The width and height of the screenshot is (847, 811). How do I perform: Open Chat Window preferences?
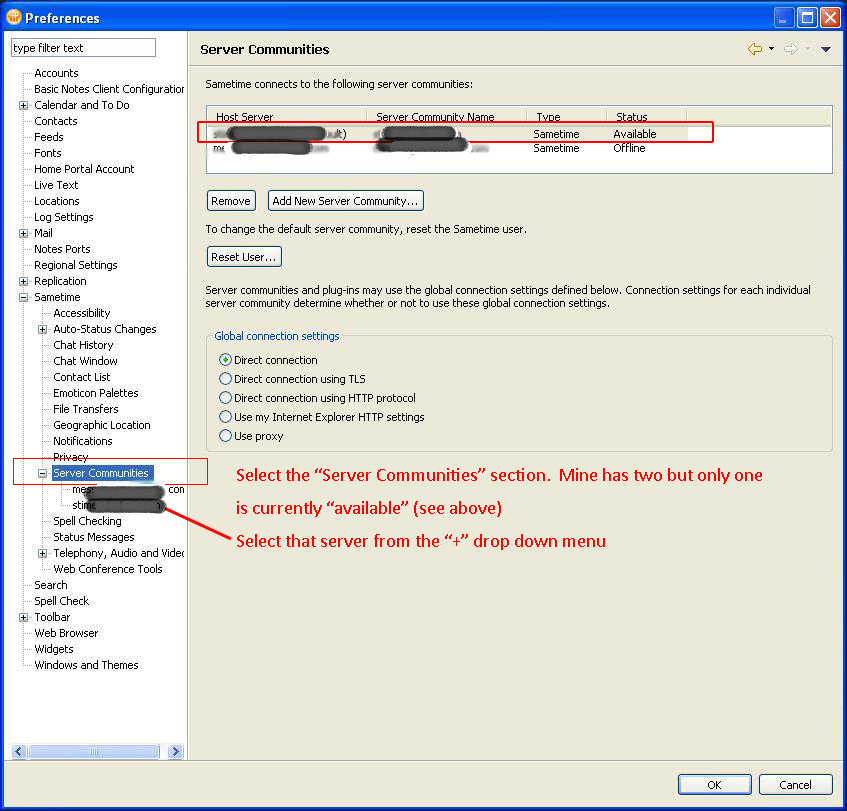[x=85, y=361]
